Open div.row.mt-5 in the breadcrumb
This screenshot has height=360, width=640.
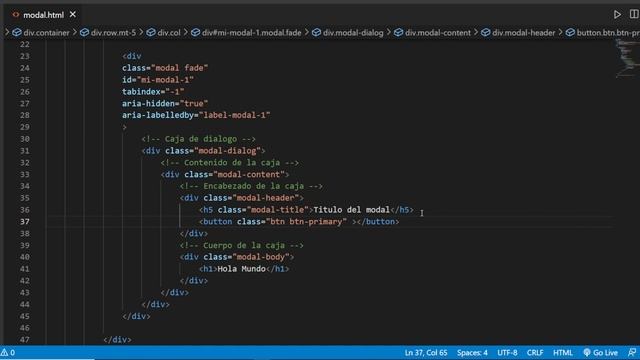pyautogui.click(x=113, y=33)
